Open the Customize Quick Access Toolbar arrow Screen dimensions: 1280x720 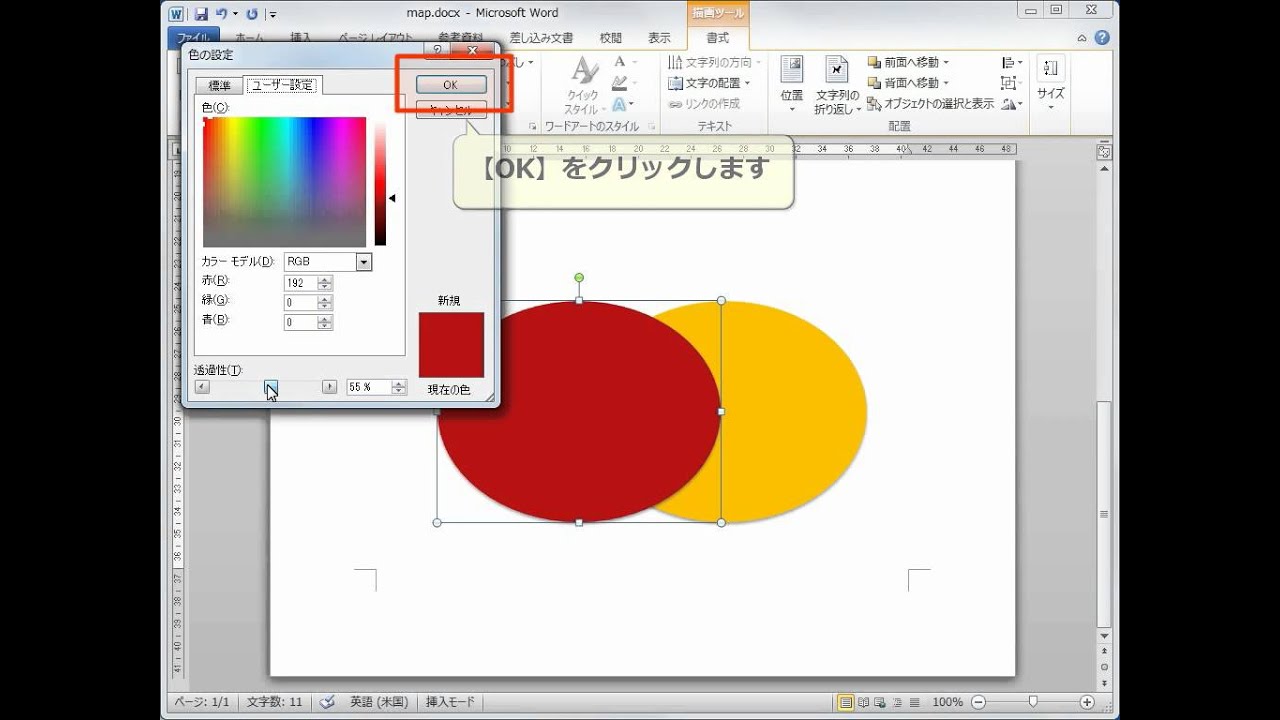pos(273,15)
